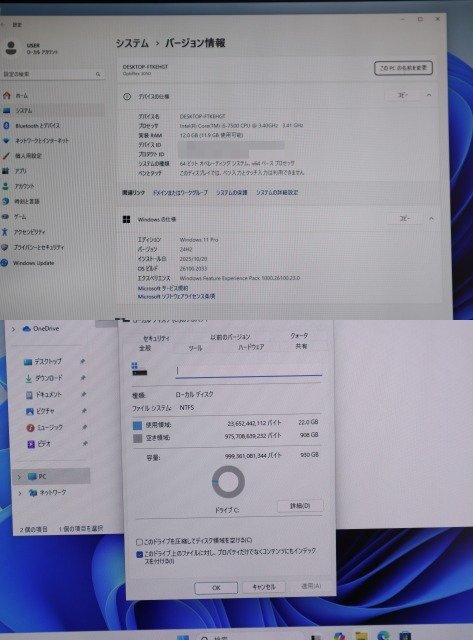Open Advanced system settings link
The image size is (473, 640).
(x=277, y=193)
